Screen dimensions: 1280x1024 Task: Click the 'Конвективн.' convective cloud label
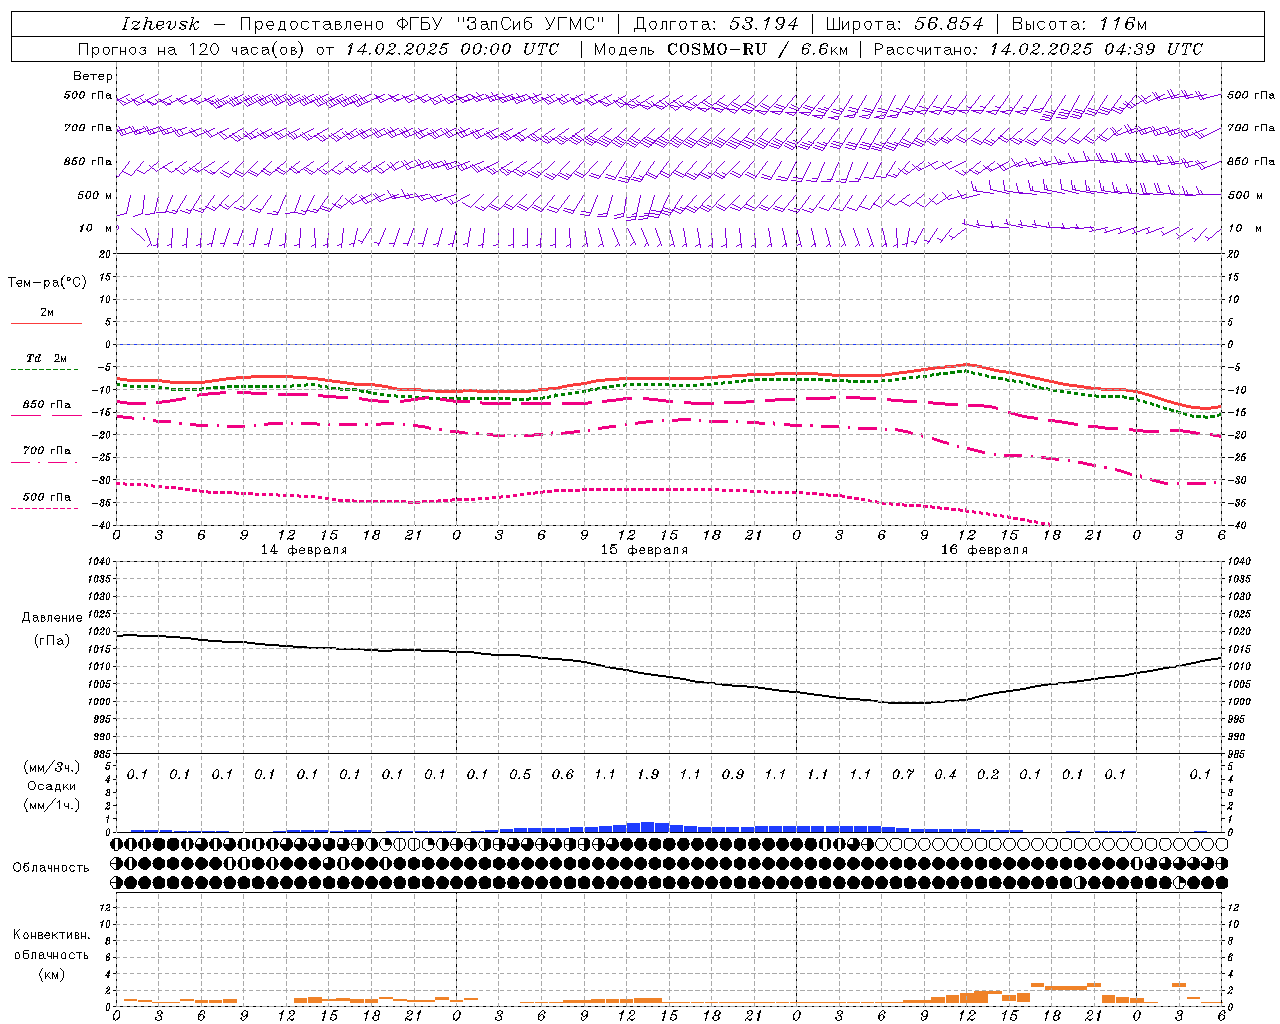pyautogui.click(x=51, y=935)
